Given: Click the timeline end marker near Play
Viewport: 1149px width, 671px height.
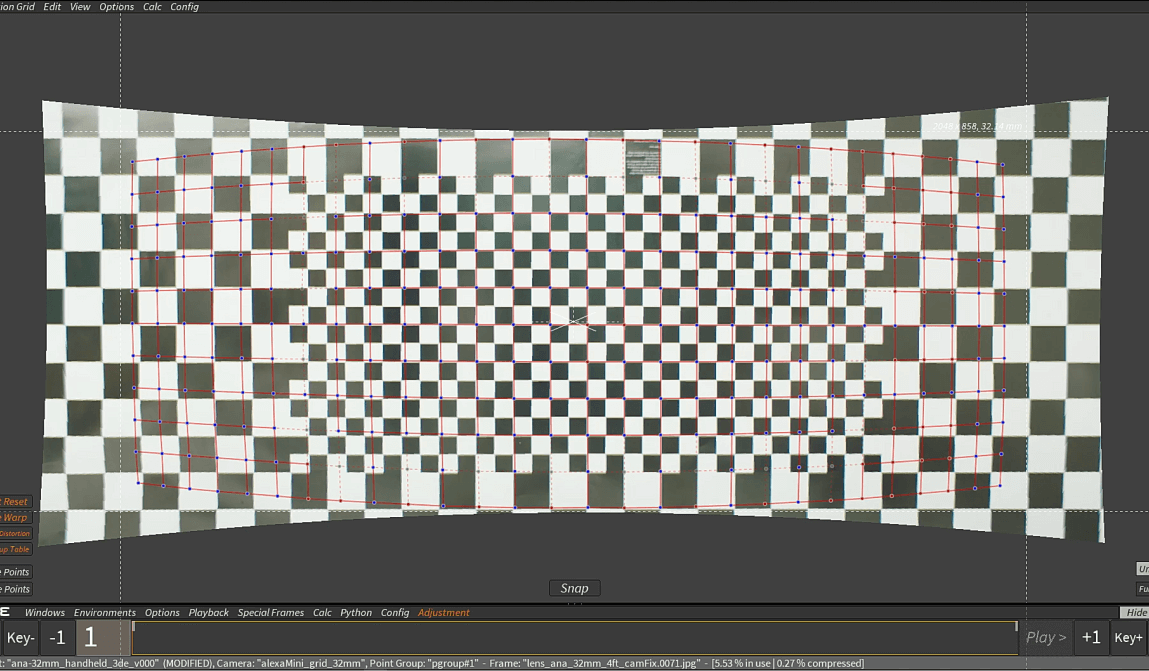Looking at the screenshot, I should pyautogui.click(x=1016, y=626).
